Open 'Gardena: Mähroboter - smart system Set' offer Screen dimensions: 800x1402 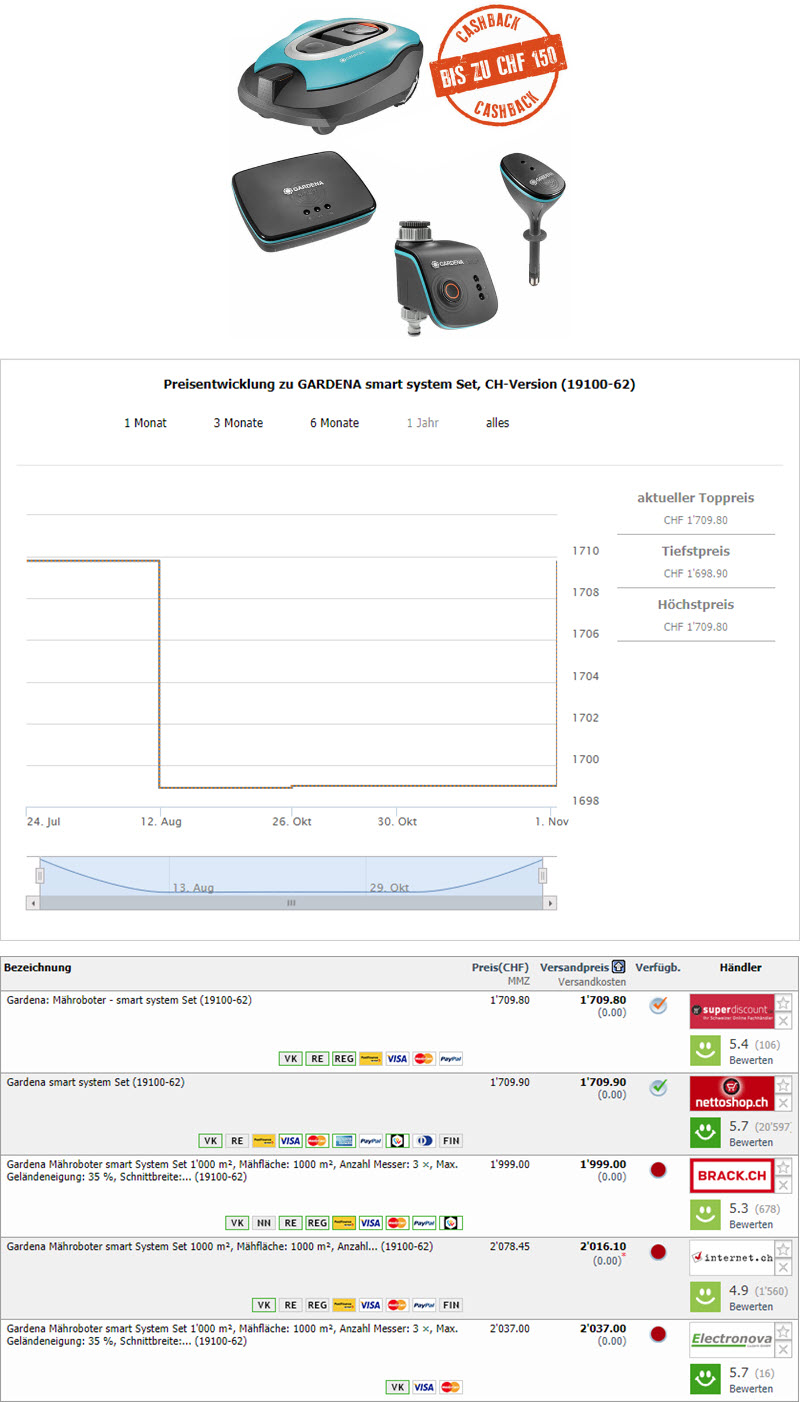point(129,1000)
